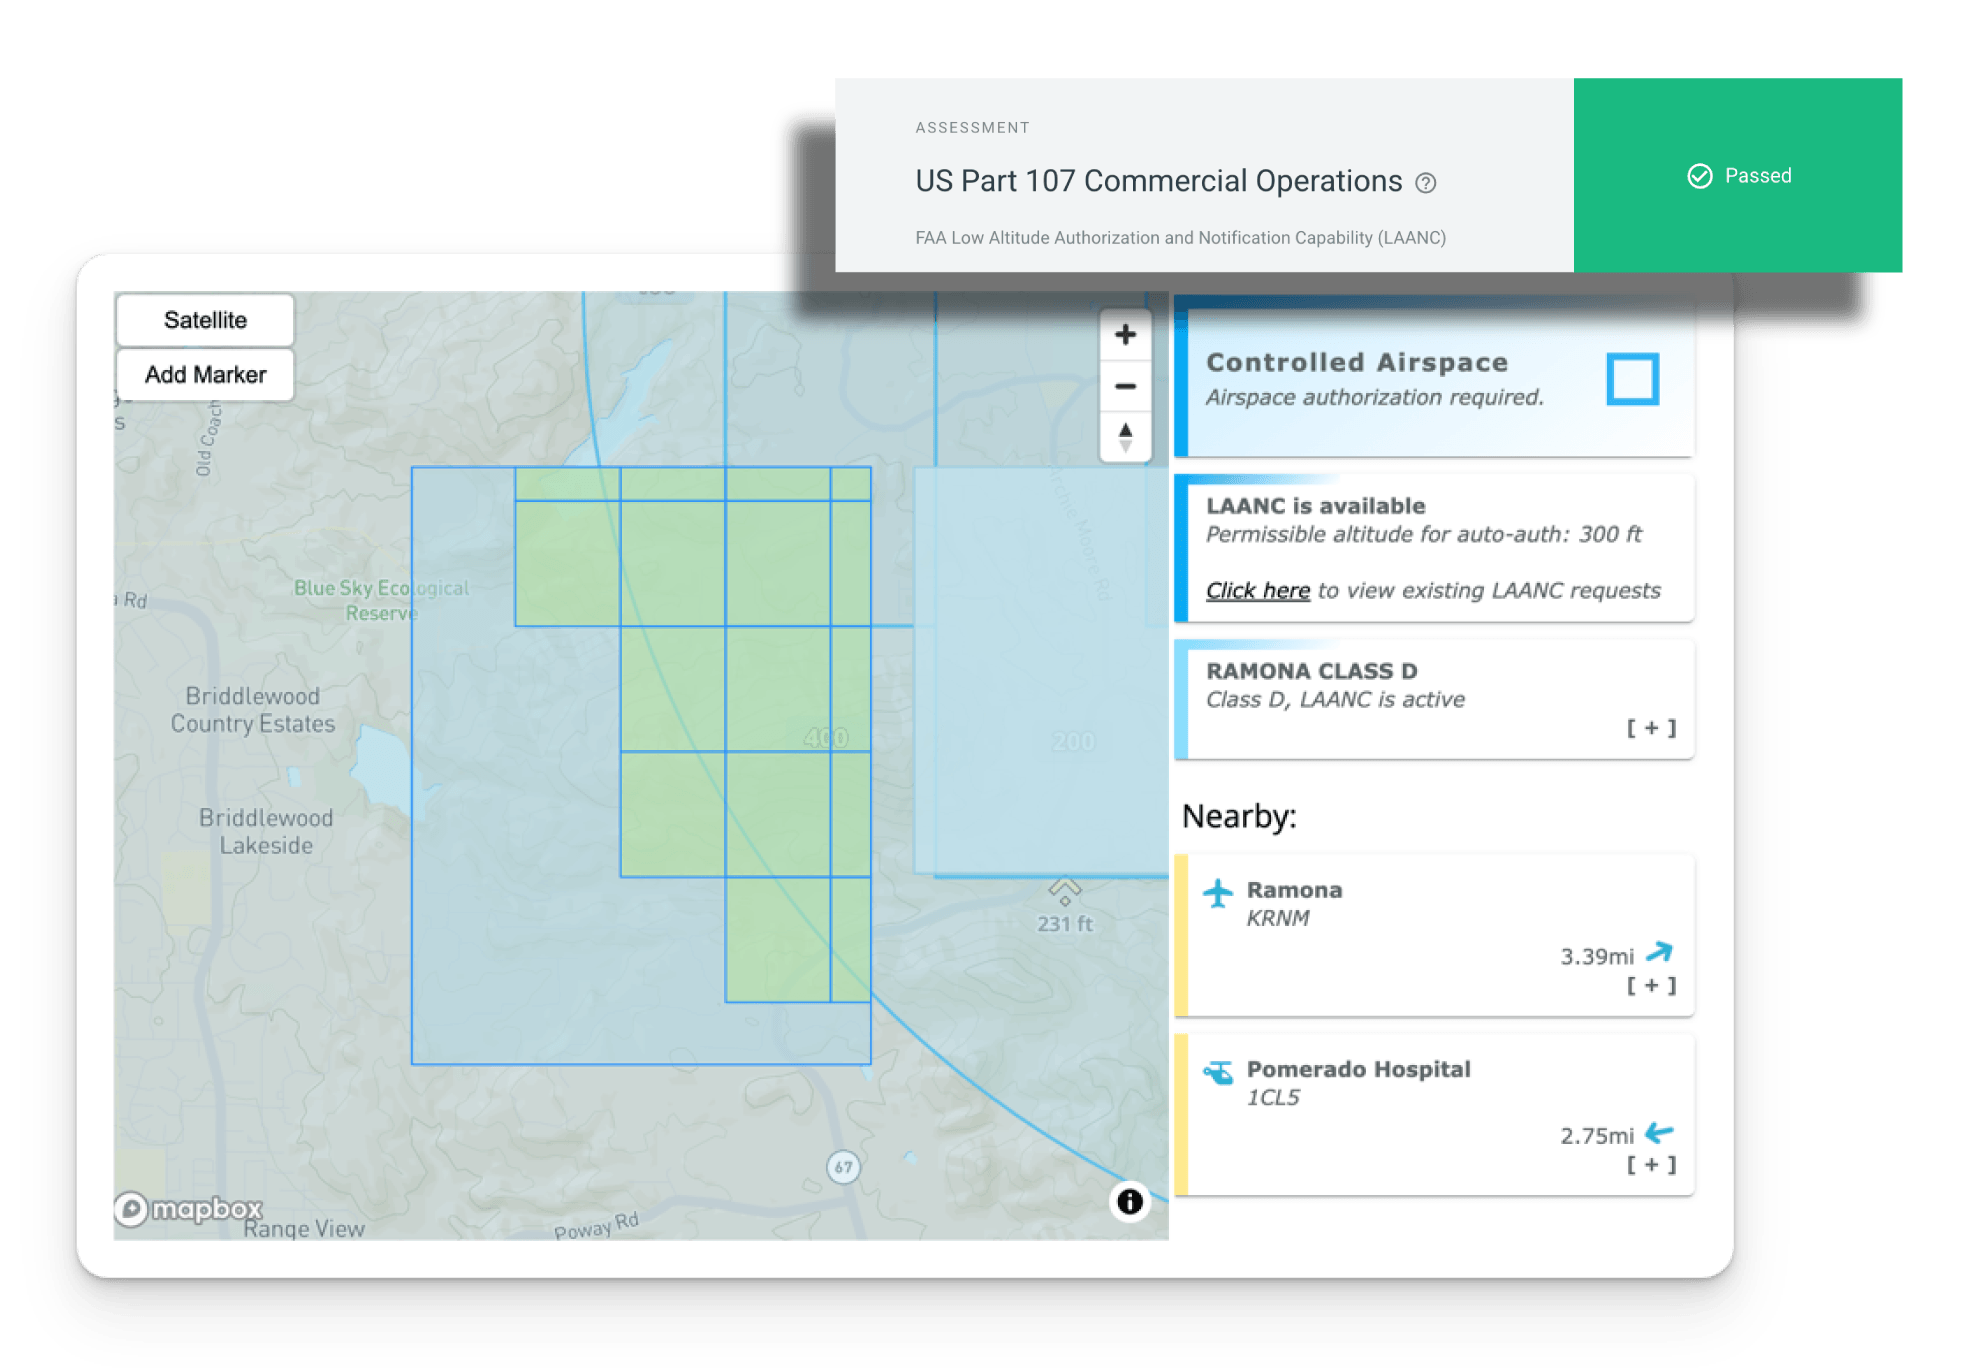Expand the Ramona KRNM nearby entry
Viewport: 1973px width, 1368px height.
pyautogui.click(x=1651, y=986)
